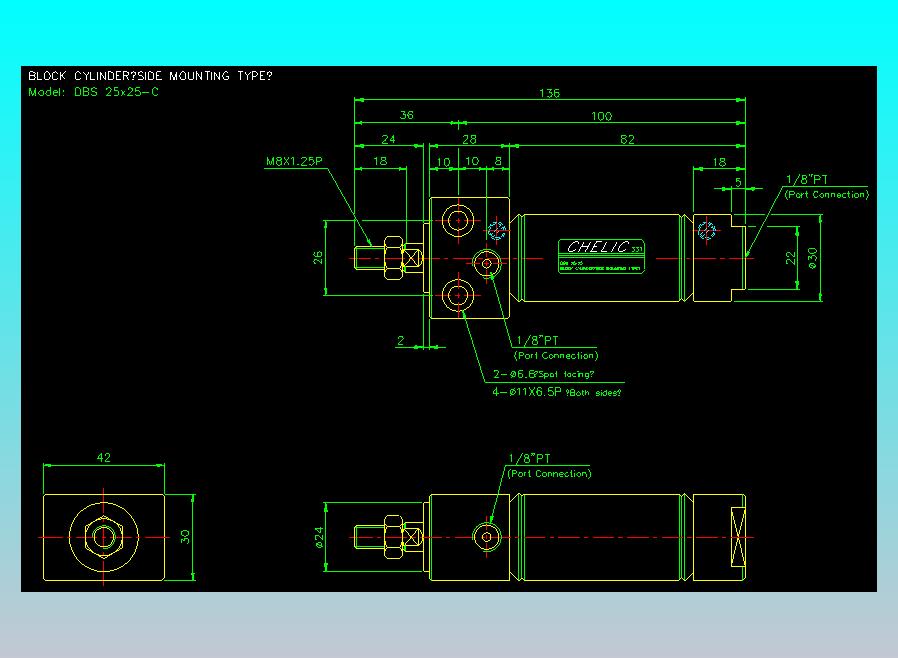The height and width of the screenshot is (658, 898).
Task: Select the '36' dimension value
Action: click(x=407, y=115)
